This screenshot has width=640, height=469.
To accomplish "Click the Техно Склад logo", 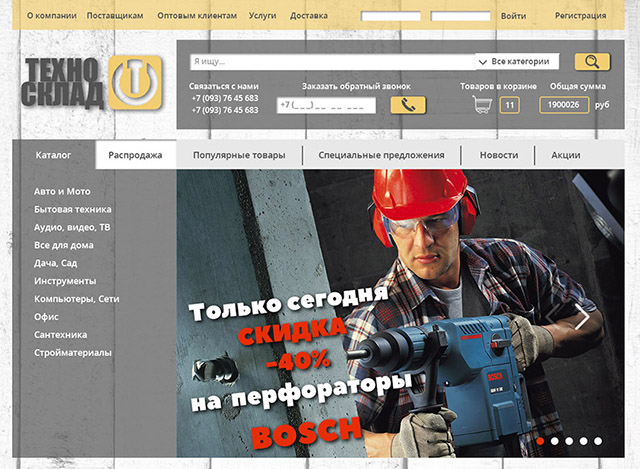I will (x=92, y=83).
